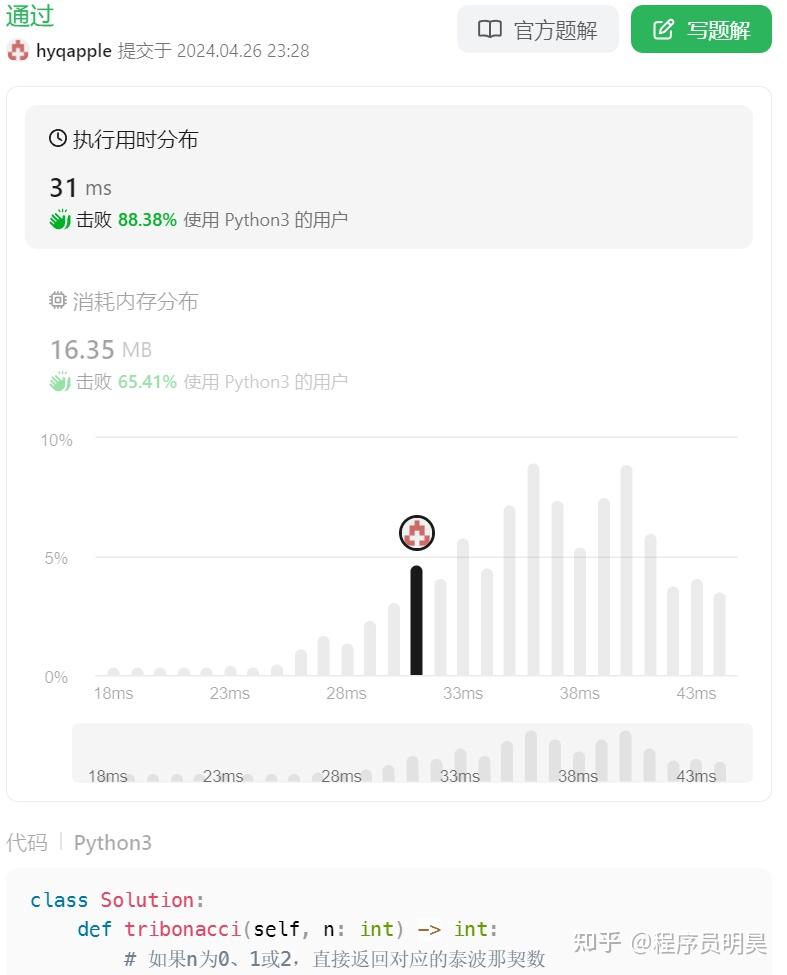
Task: Click the green clapping-hand icon next to 击败 88.38%
Action: (60, 219)
